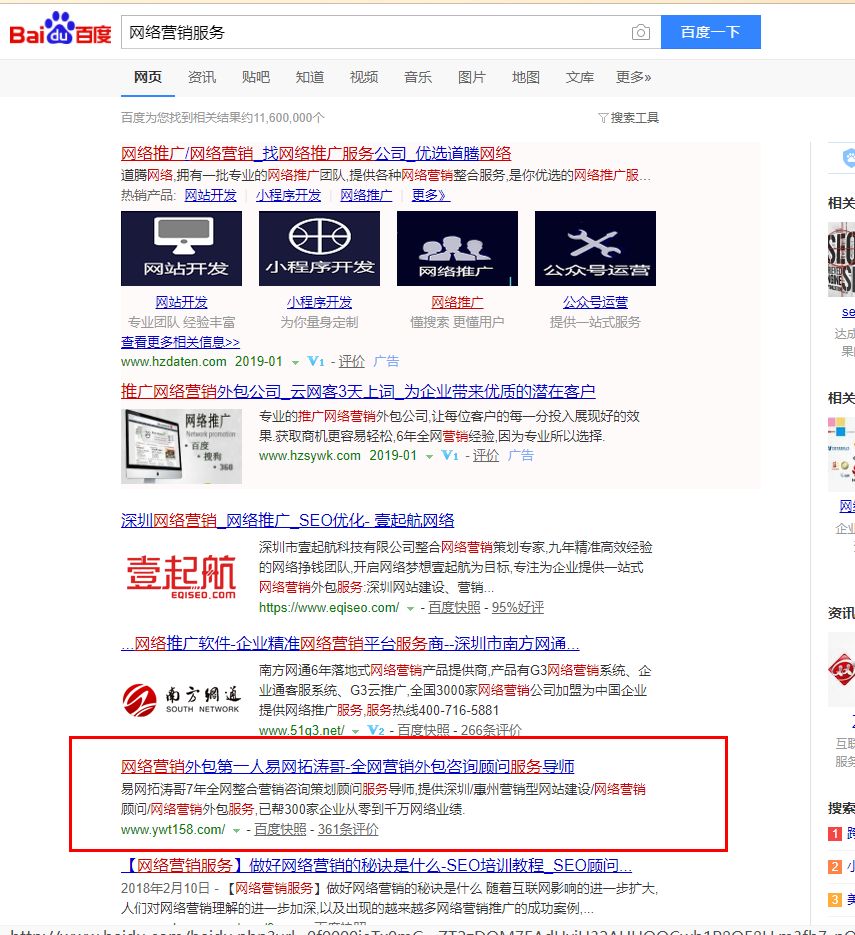
Task: Click sidebar hot search rank 2 badge
Action: [835, 866]
